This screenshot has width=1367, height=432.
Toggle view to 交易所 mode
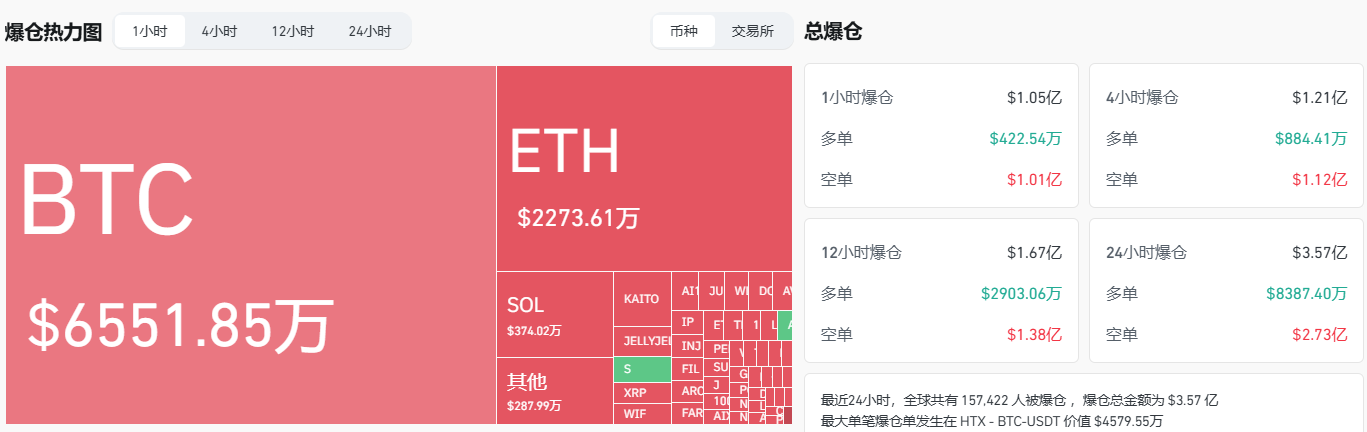[752, 31]
